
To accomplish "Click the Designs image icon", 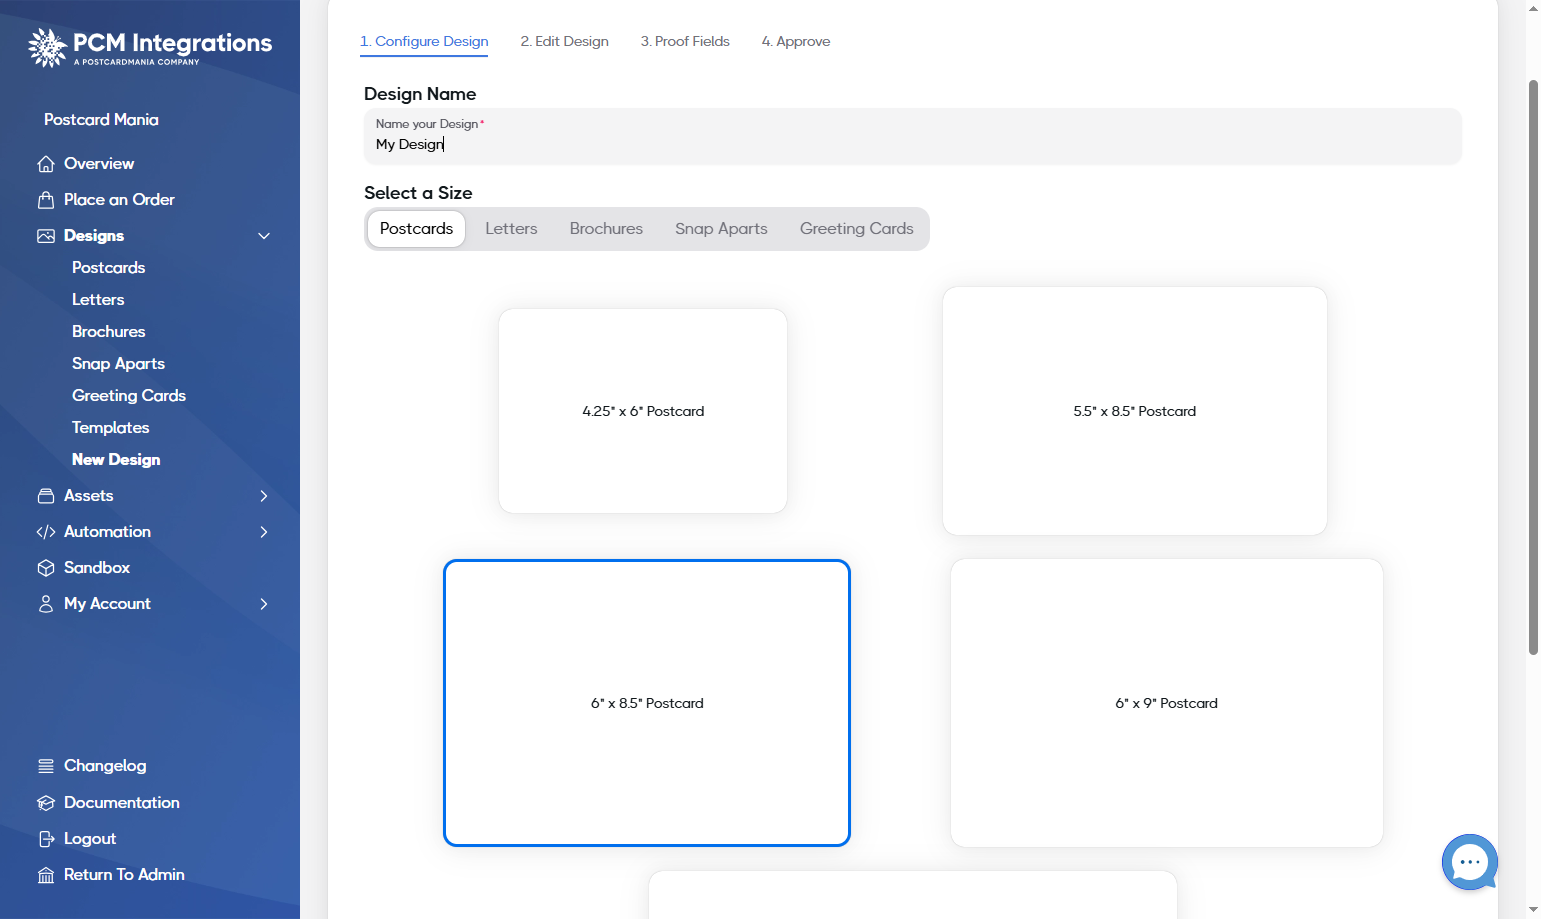I will (46, 236).
